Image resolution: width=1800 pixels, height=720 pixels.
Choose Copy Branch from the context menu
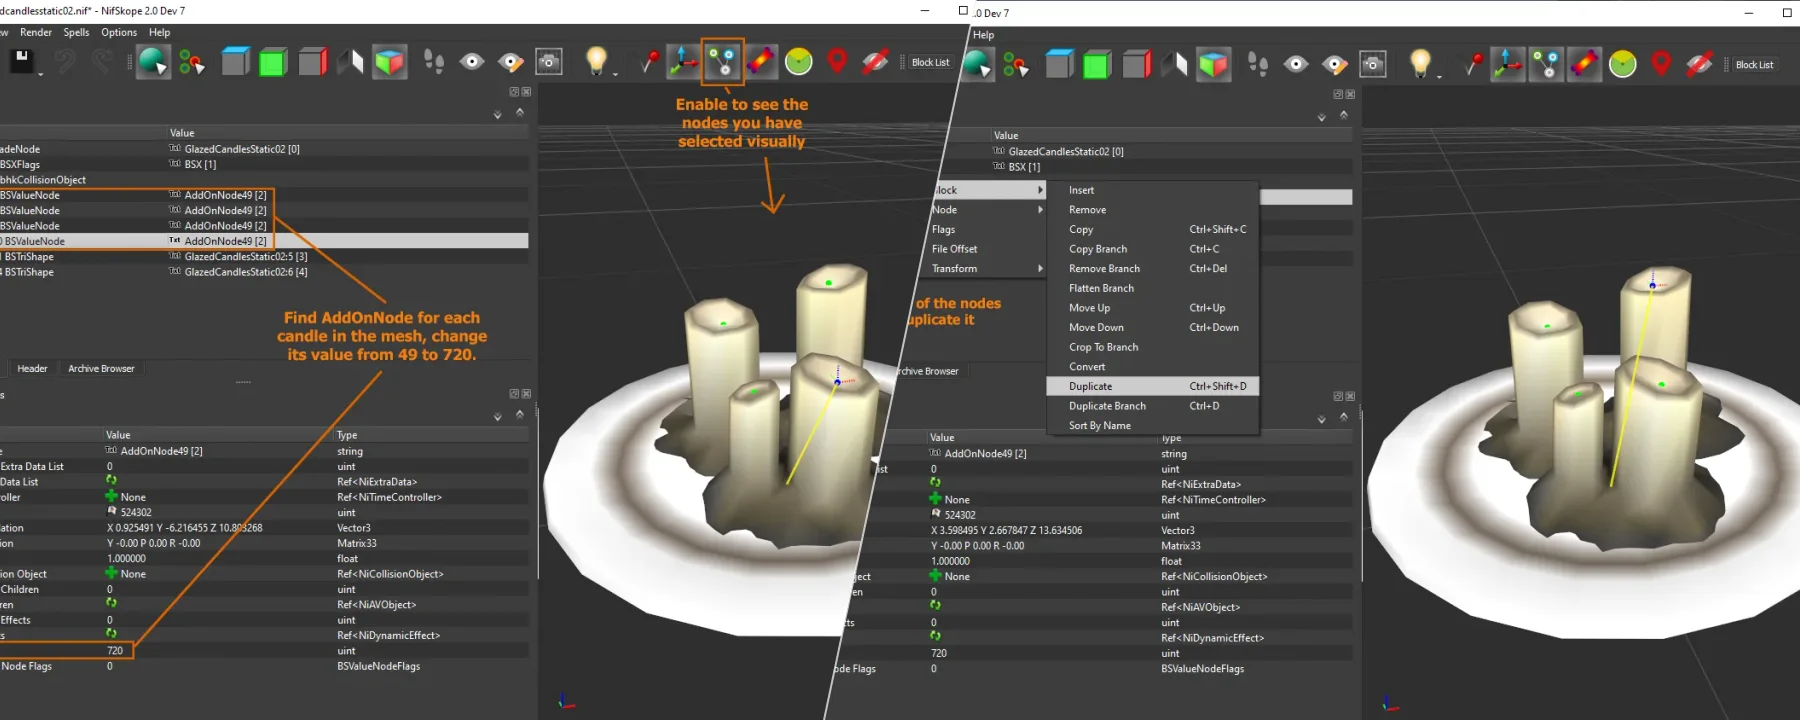[x=1152, y=249]
